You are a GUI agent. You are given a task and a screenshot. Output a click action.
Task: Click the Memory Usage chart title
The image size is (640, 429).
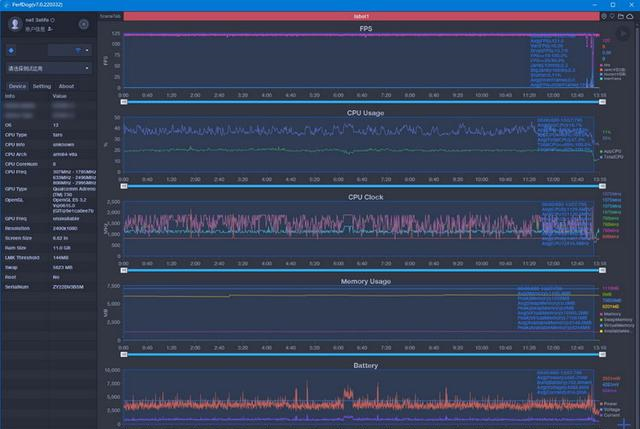coord(366,281)
